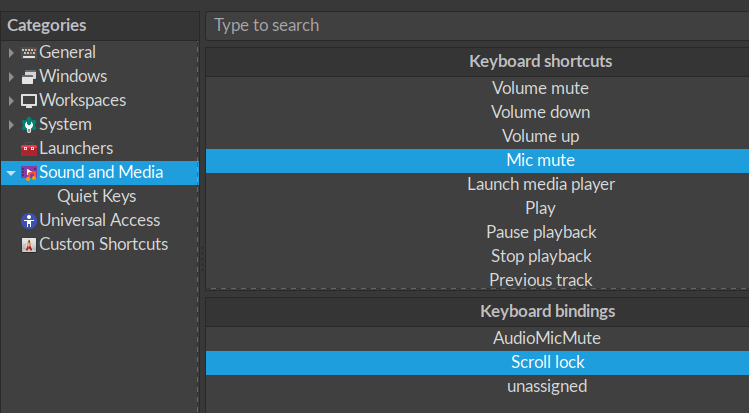Select Sound and Media category

(x=100, y=172)
